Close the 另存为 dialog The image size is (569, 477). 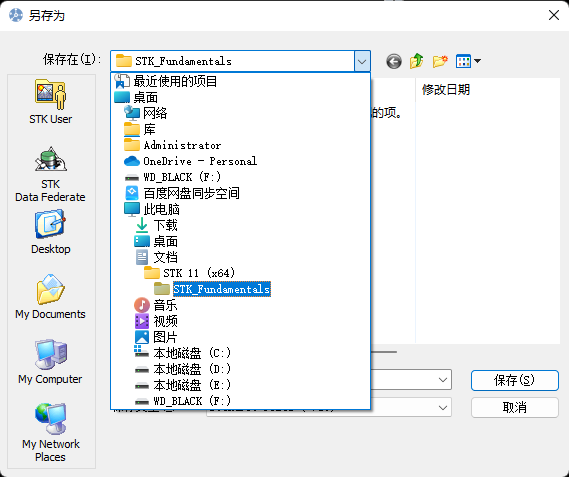(x=554, y=15)
